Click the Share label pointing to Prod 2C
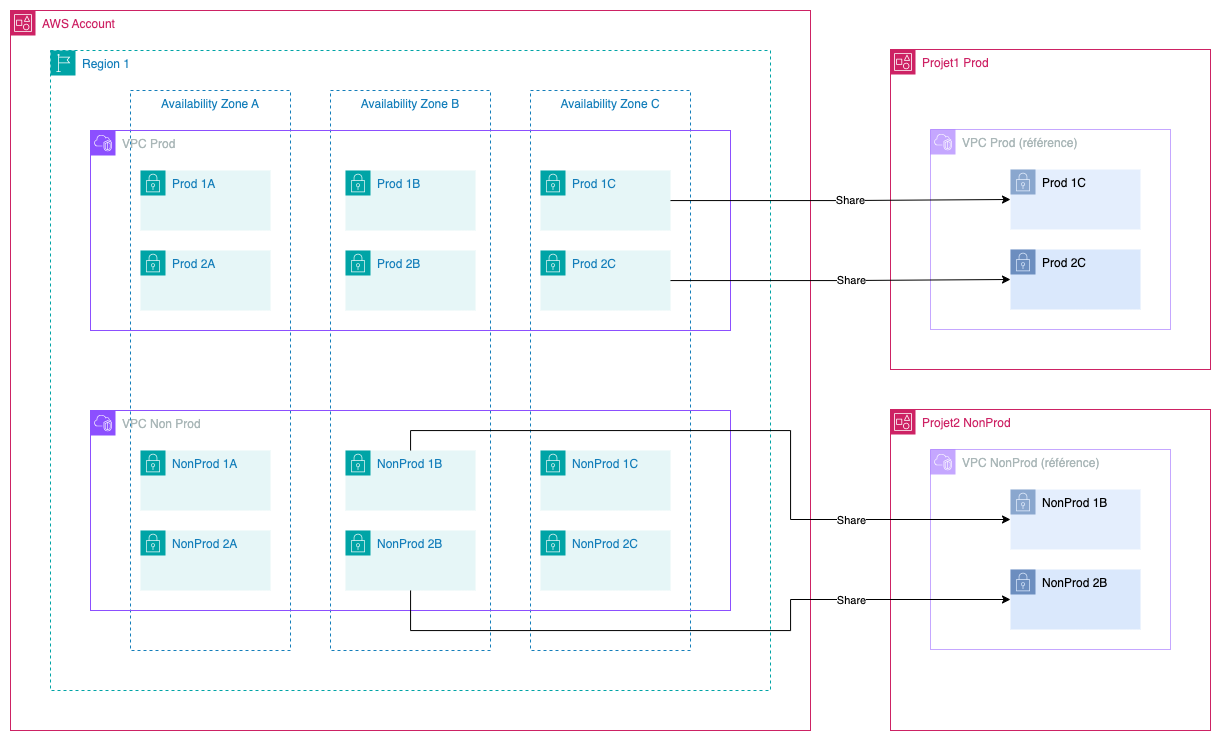This screenshot has width=1221, height=741. 851,281
